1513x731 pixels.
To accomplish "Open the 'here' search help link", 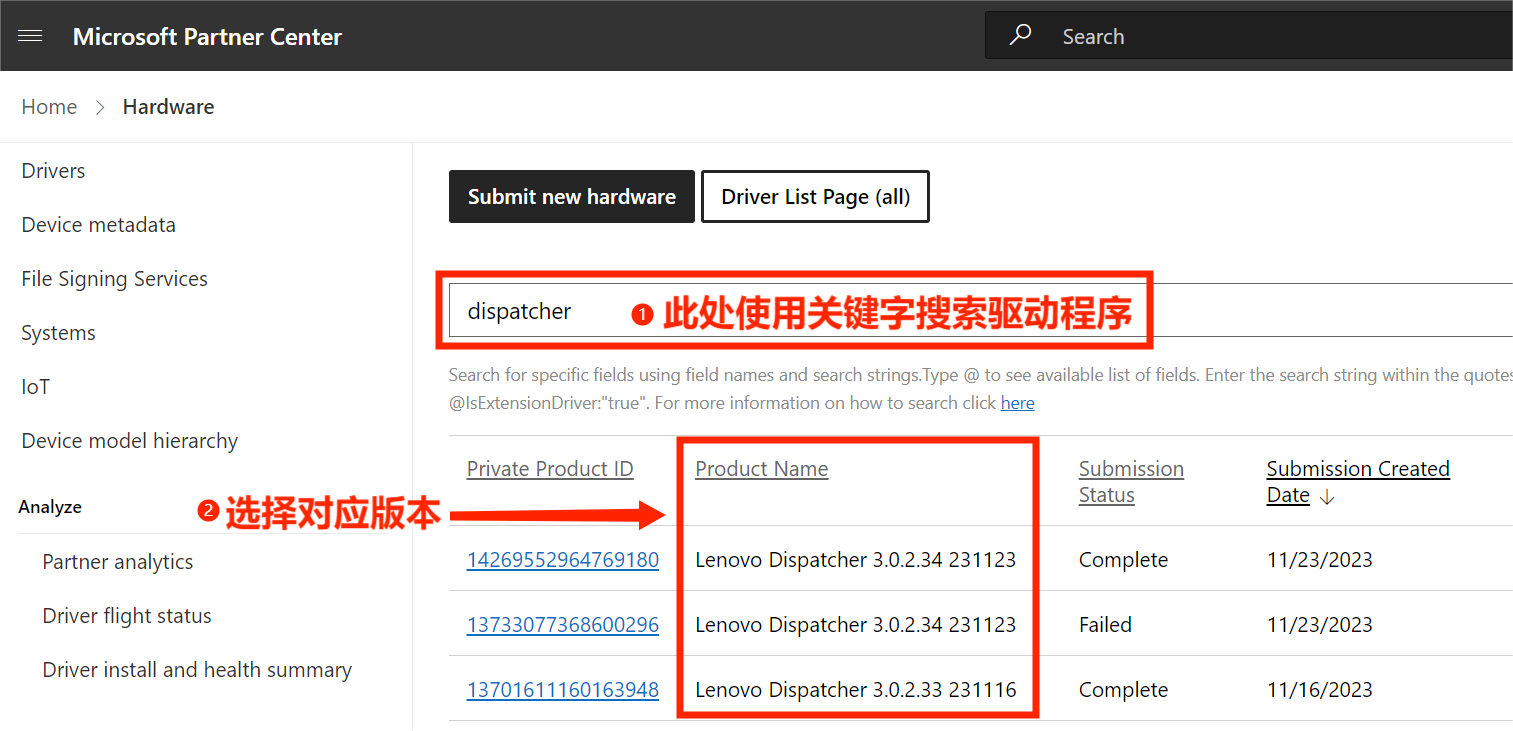I will [x=1017, y=403].
